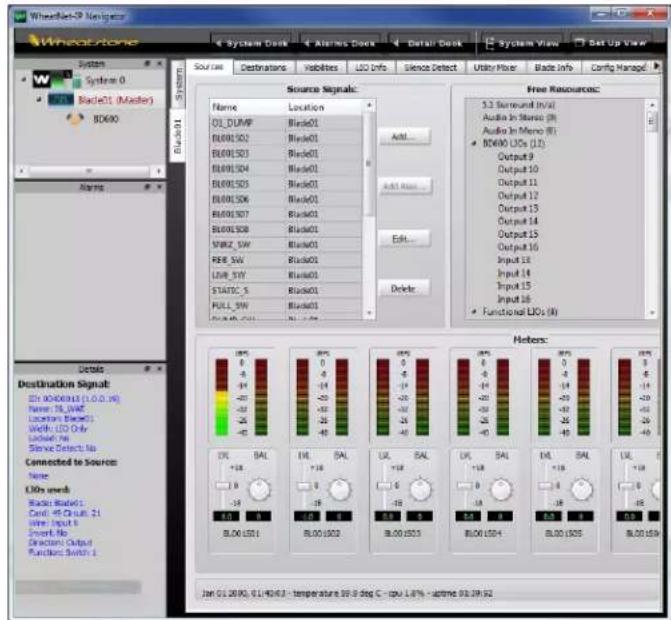The height and width of the screenshot is (620, 671).
Task: Click the Wheatstone logo
Action: pos(84,42)
